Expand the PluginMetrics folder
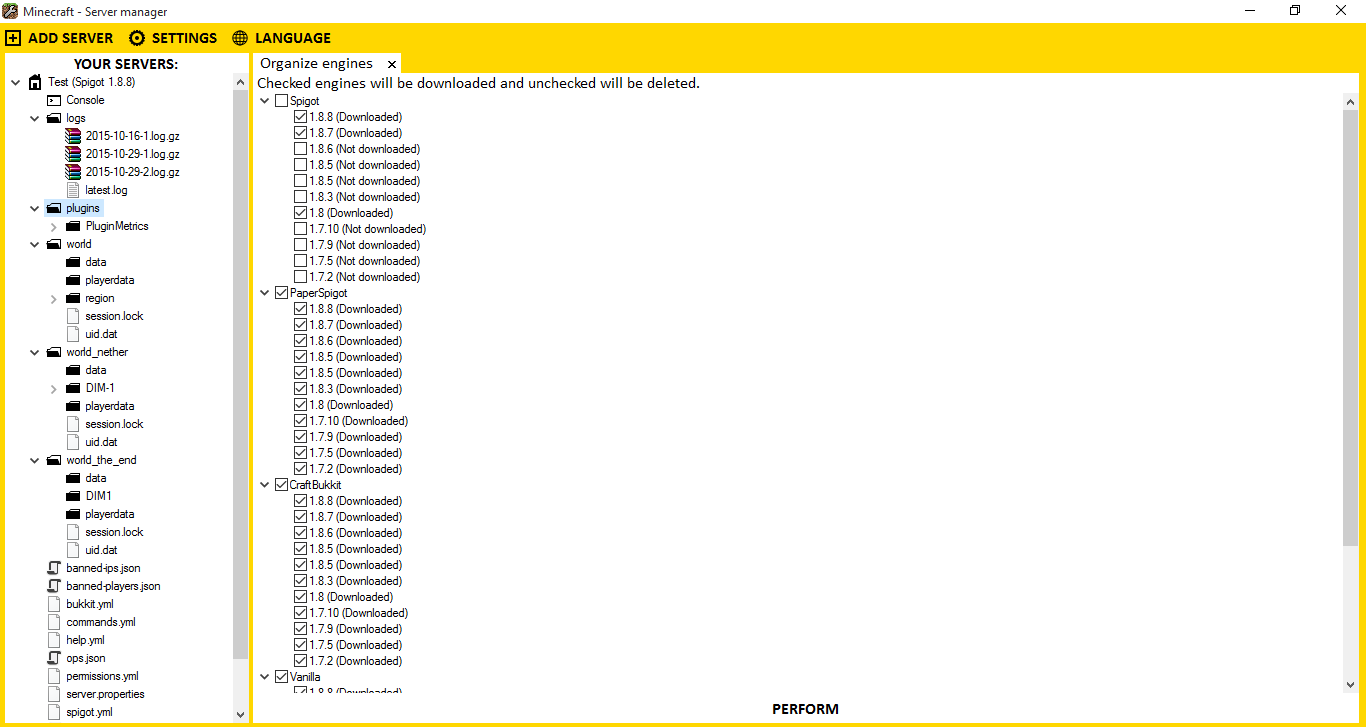 click(53, 227)
